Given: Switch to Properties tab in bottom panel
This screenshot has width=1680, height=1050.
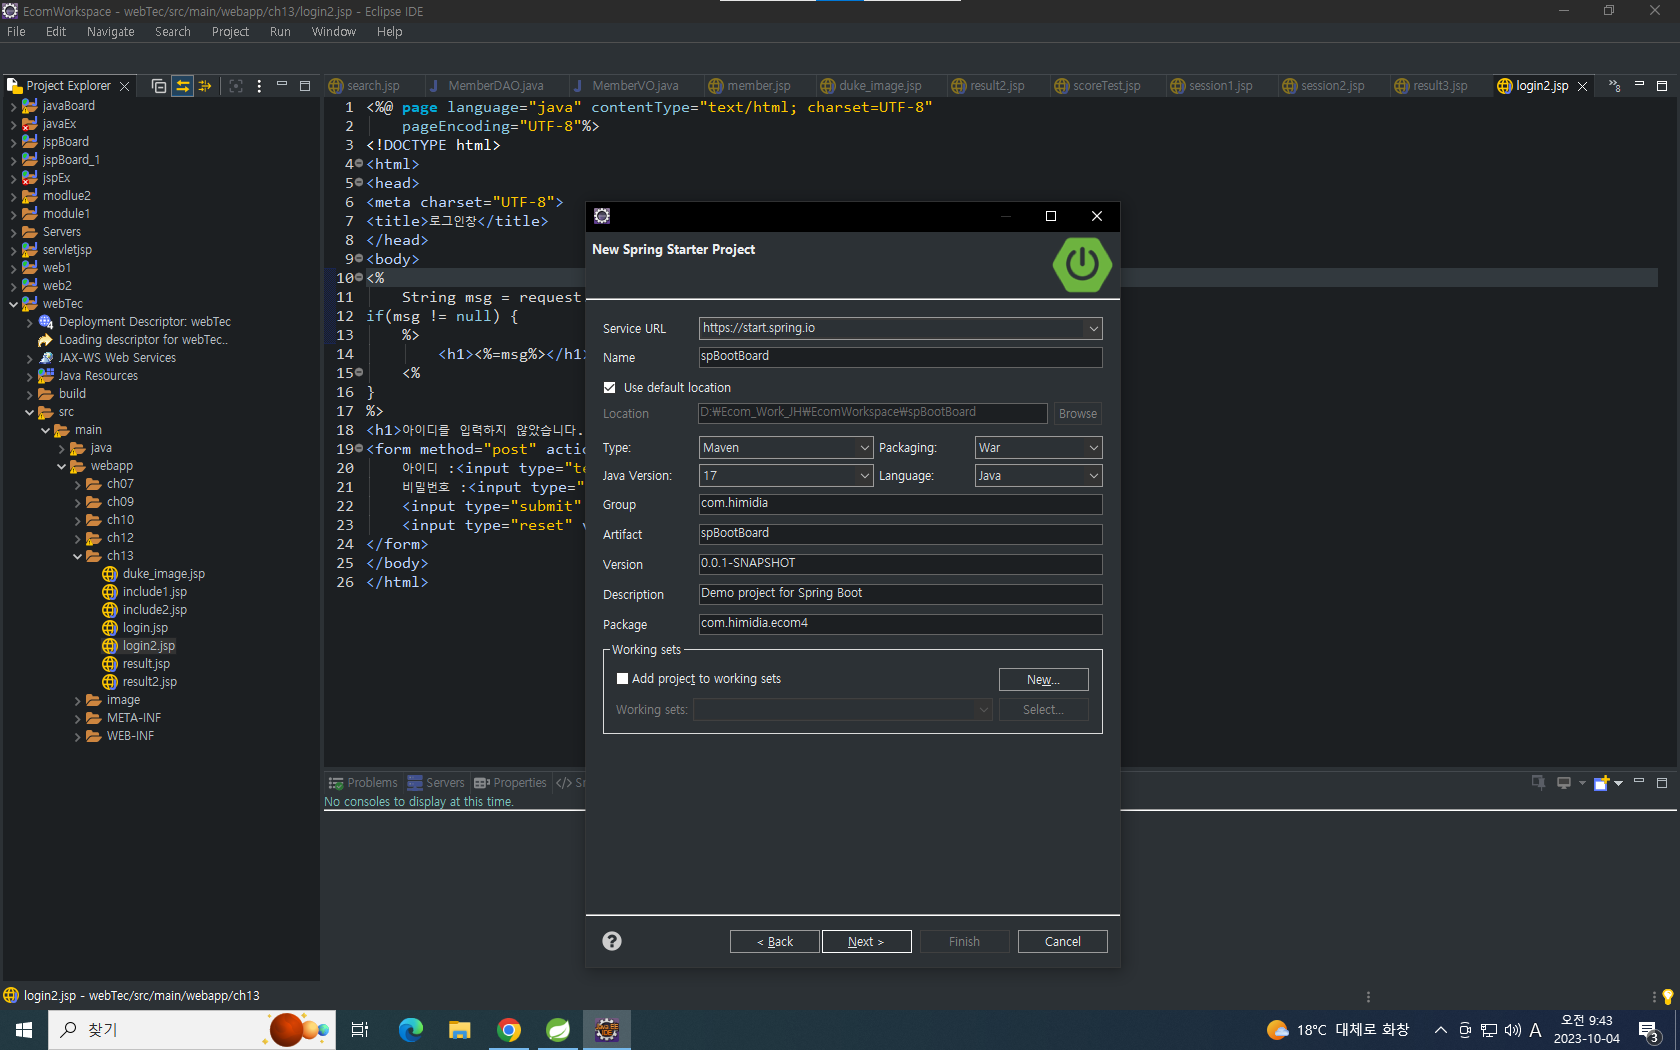Looking at the screenshot, I should (510, 783).
